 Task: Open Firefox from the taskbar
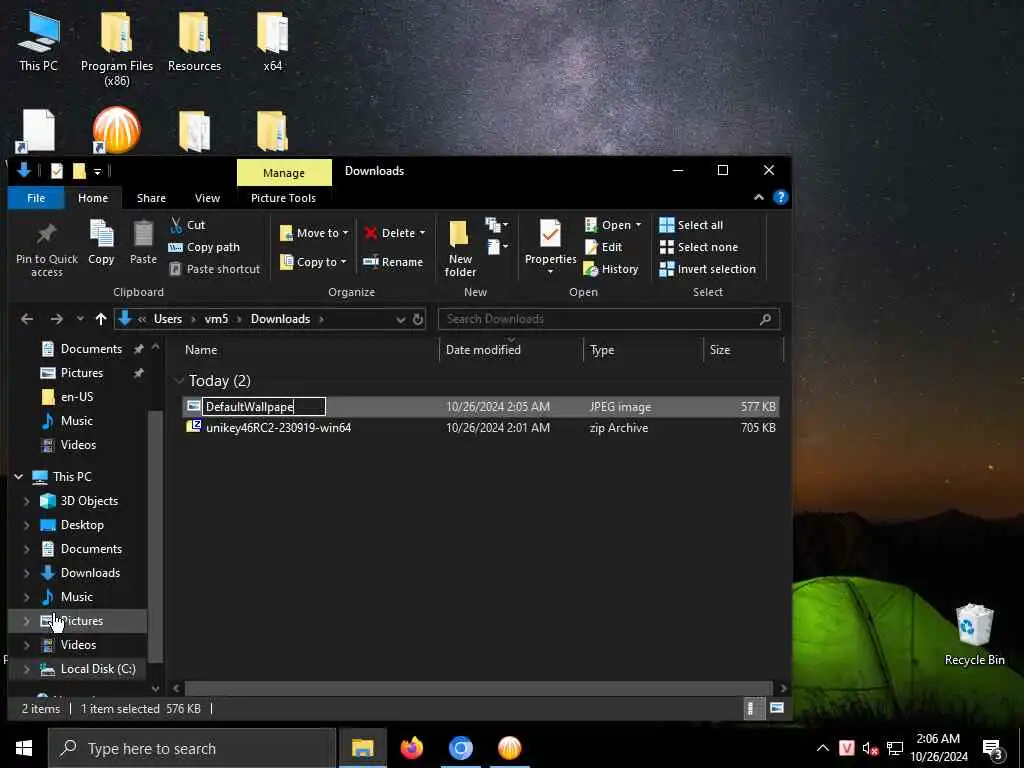[x=411, y=748]
